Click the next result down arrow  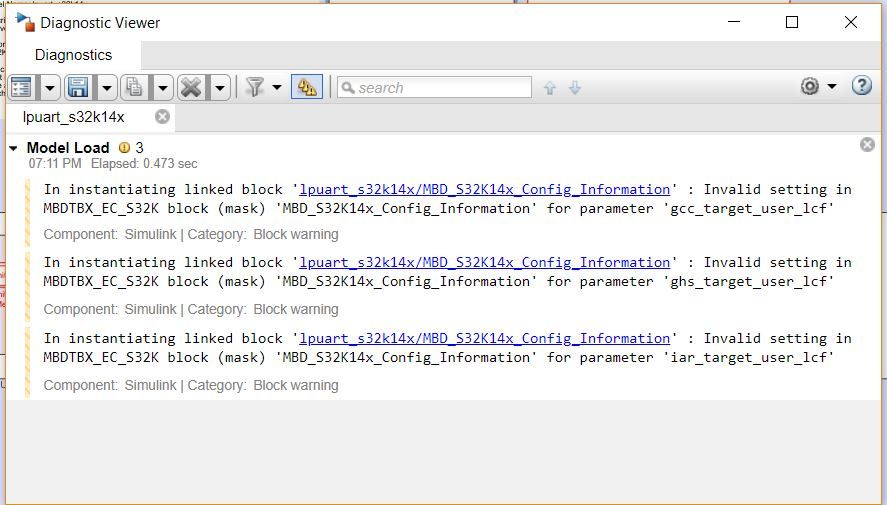pos(575,88)
